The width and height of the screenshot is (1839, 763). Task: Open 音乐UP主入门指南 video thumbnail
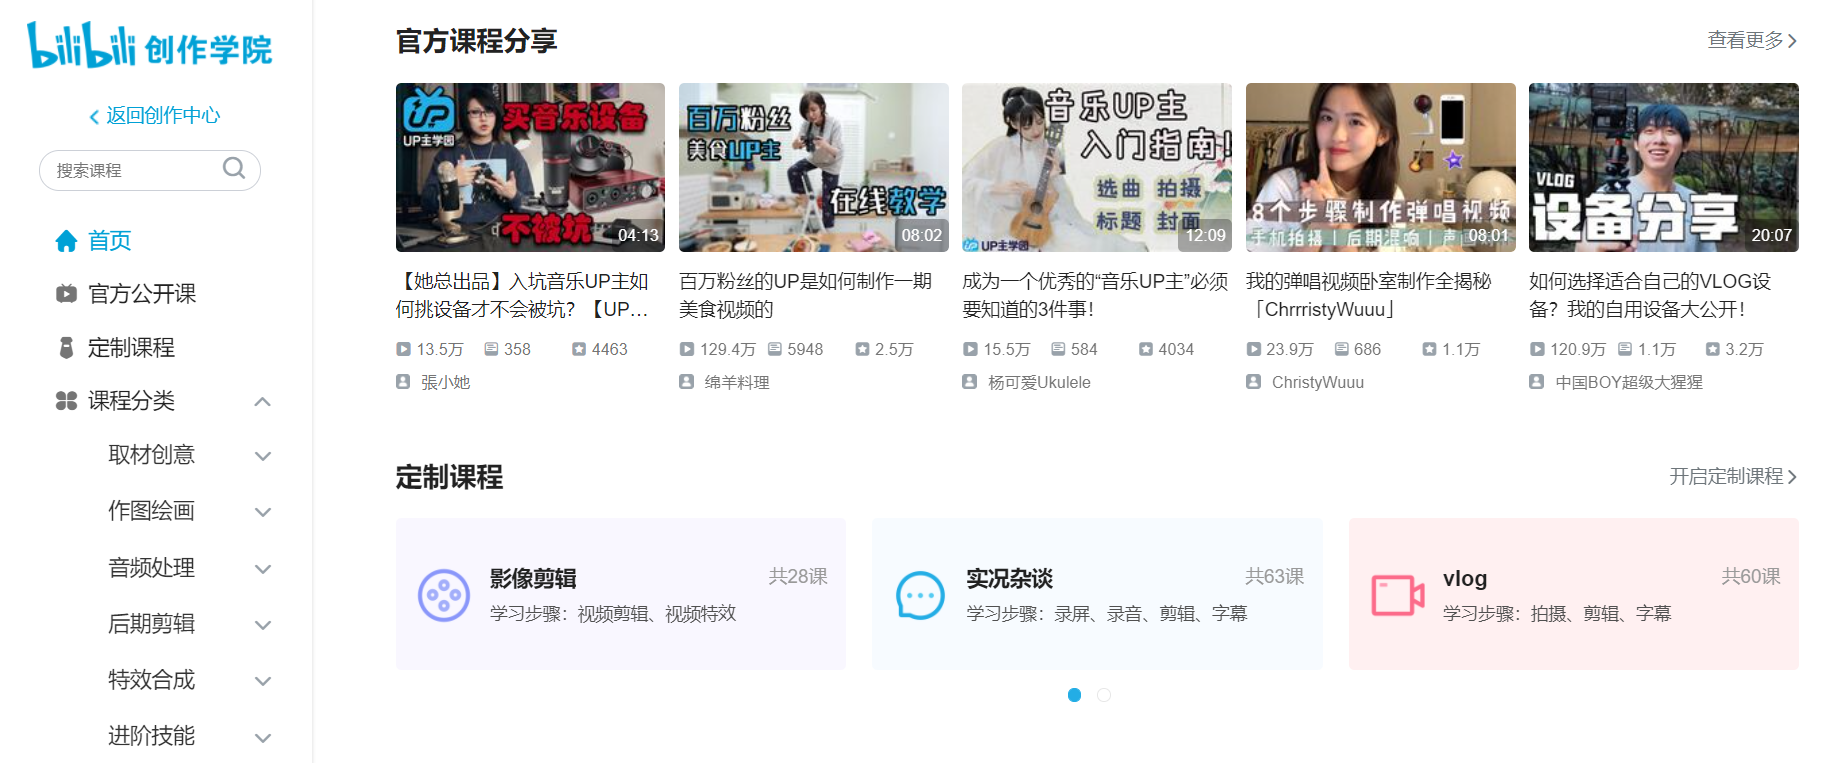pos(1097,167)
